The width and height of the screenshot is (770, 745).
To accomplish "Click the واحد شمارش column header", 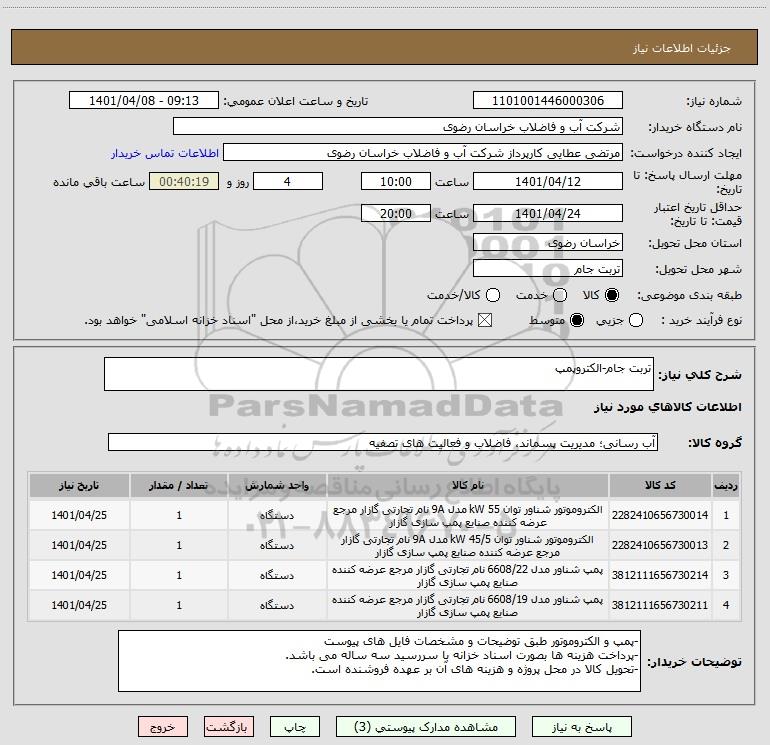I will (277, 486).
